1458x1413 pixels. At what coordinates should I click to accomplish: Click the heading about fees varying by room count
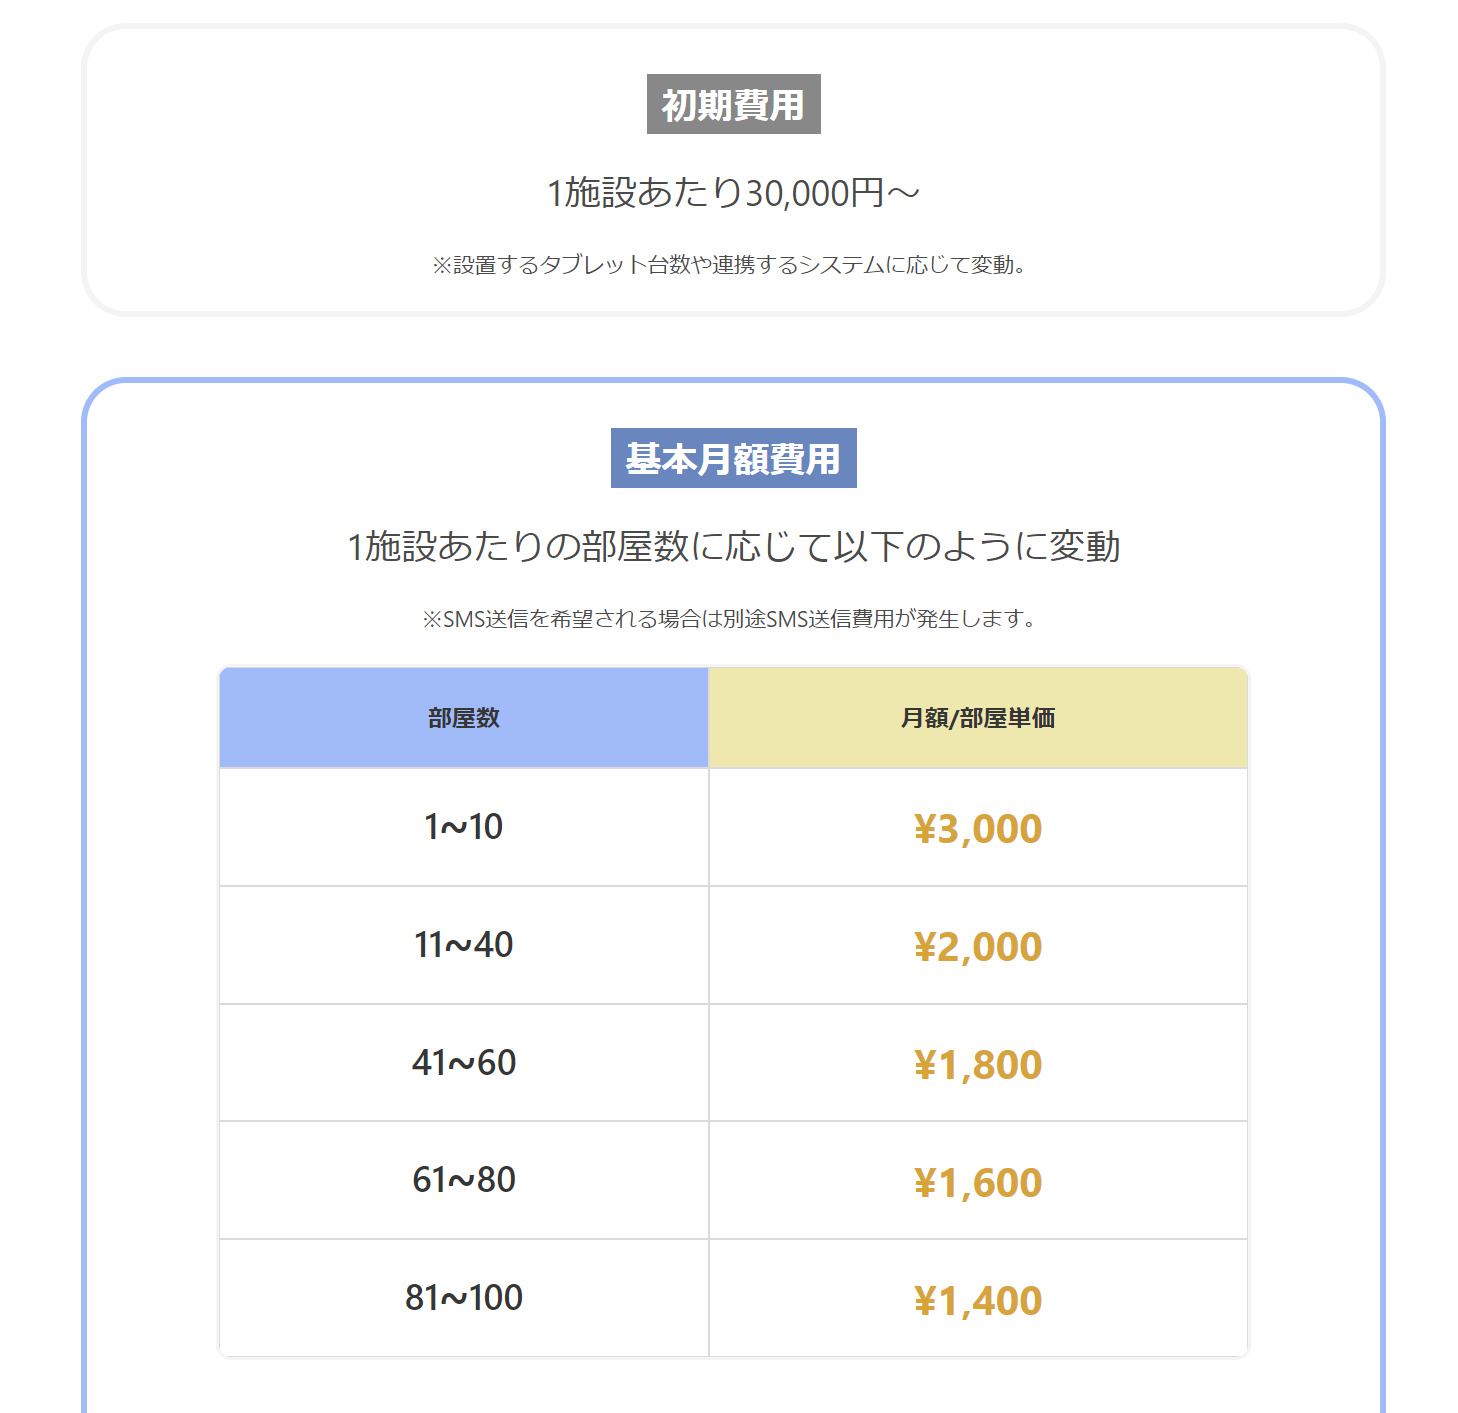click(733, 547)
